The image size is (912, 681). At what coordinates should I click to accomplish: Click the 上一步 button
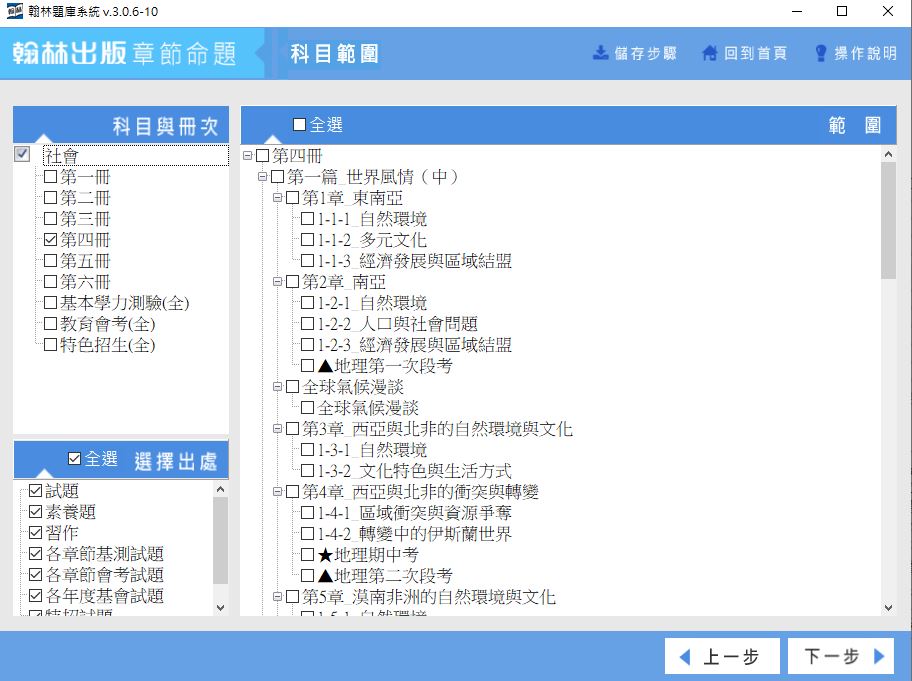(722, 657)
